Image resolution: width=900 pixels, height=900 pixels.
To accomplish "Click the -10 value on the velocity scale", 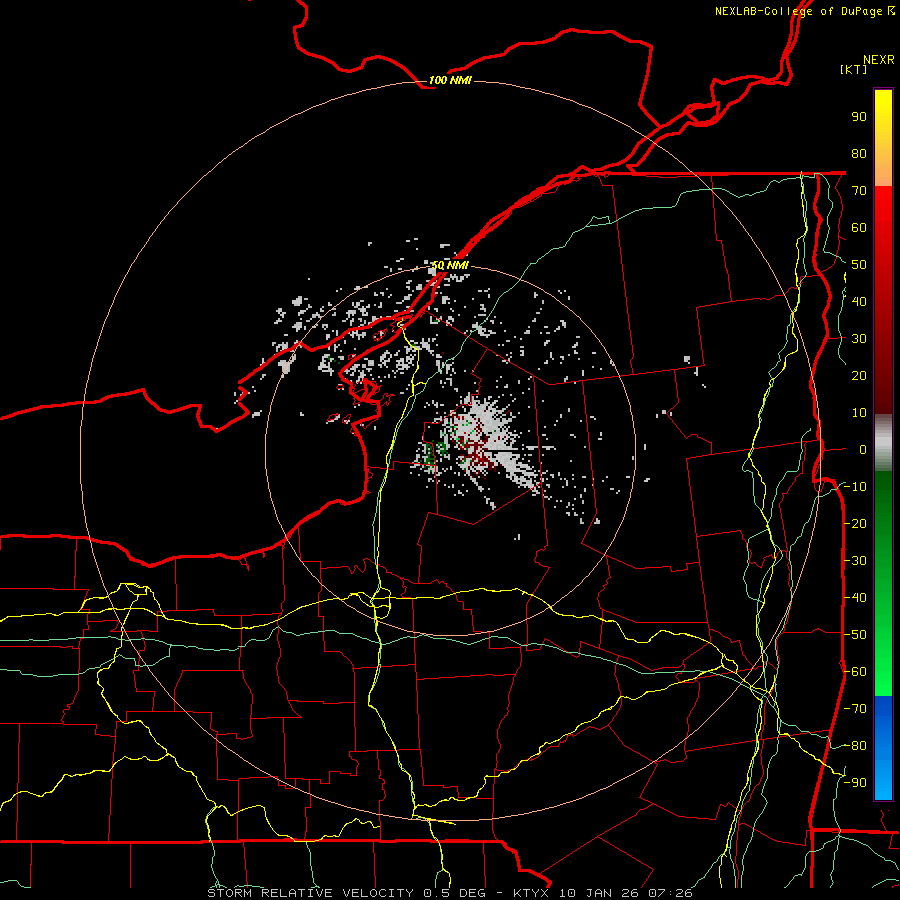I will coord(855,487).
